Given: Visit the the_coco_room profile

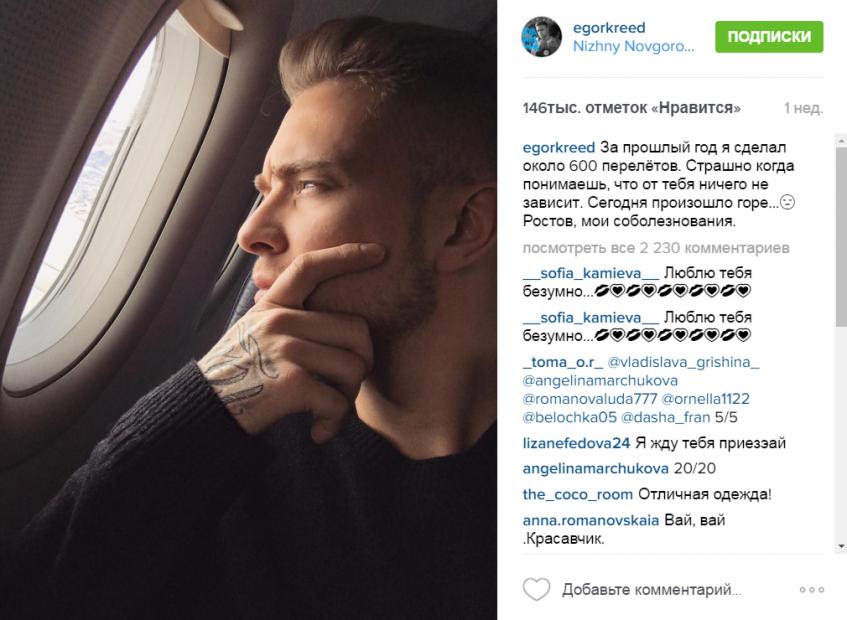Looking at the screenshot, I should [x=577, y=494].
